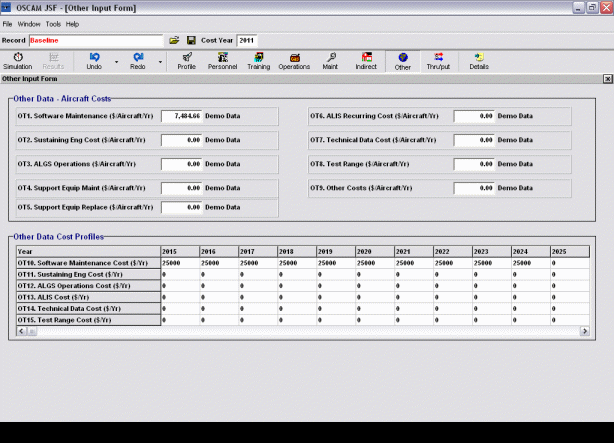Open the Operations input form
The width and height of the screenshot is (614, 443).
tap(294, 61)
